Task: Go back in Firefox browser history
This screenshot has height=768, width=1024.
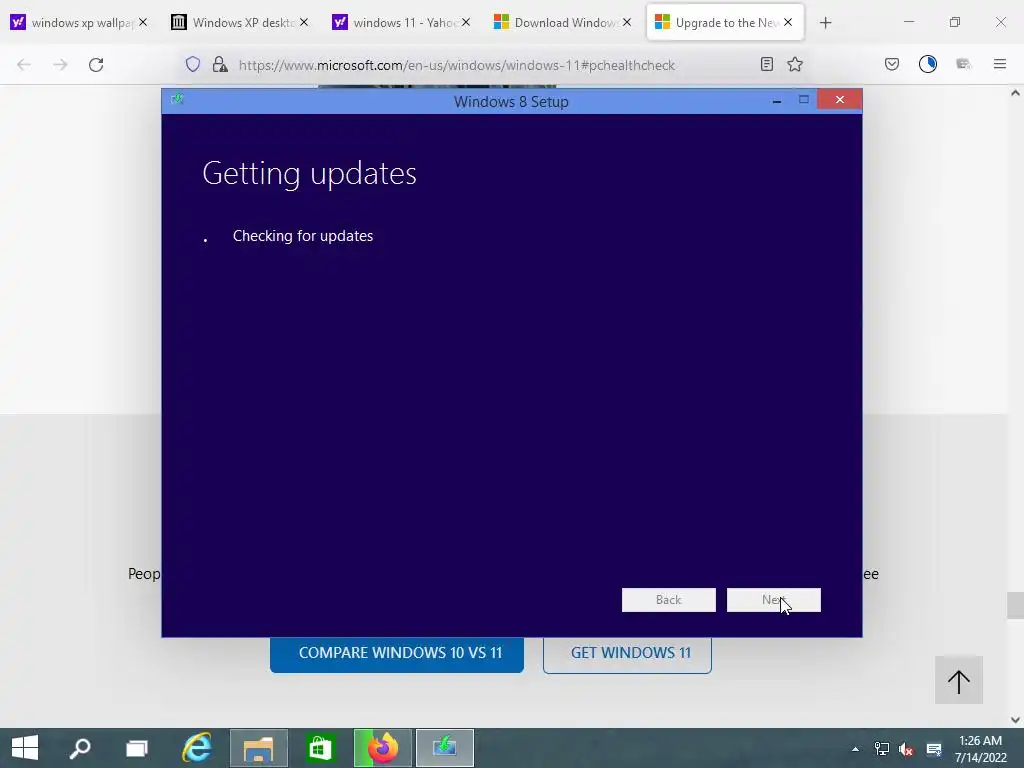Action: click(x=24, y=64)
